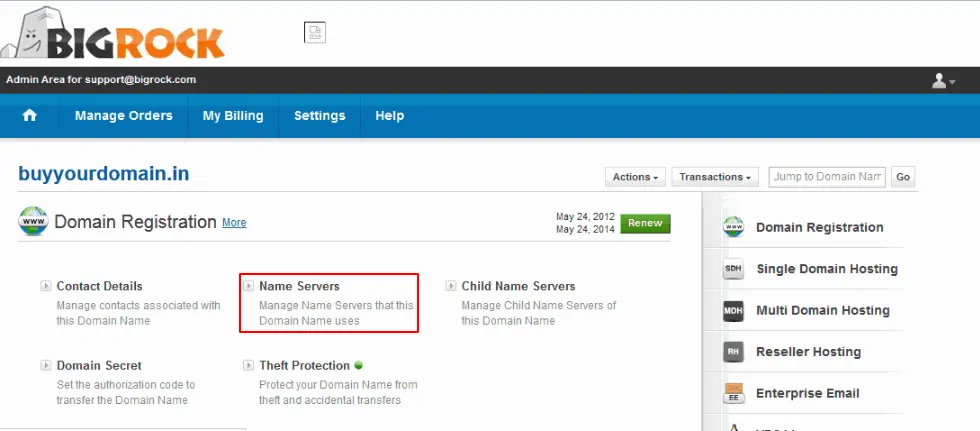
Task: Expand the Contact Details arrow
Action: pyautogui.click(x=46, y=286)
